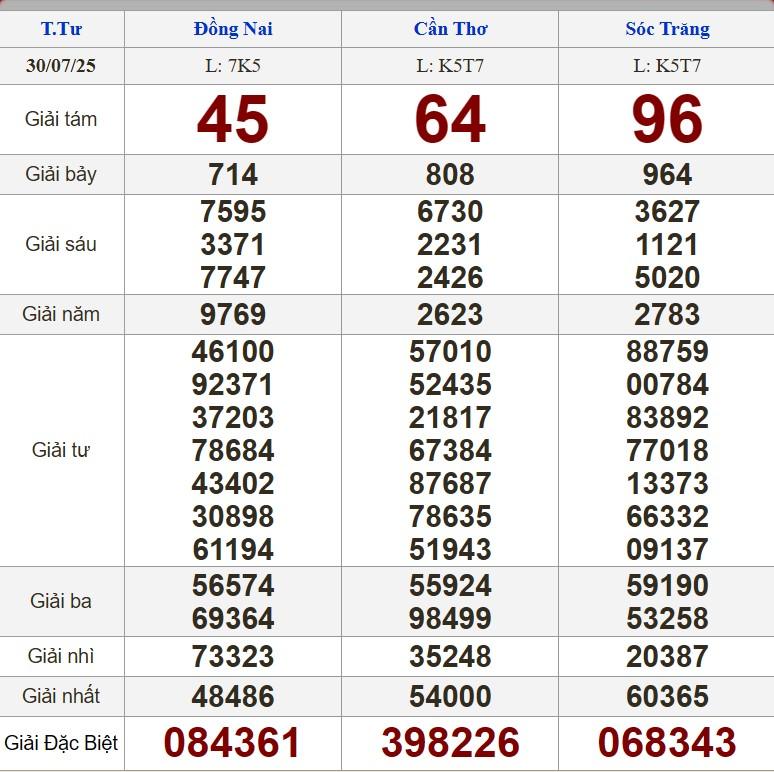The image size is (774, 772).
Task: Click Giải tám number 96 for Sóc Trăng
Action: click(x=667, y=120)
